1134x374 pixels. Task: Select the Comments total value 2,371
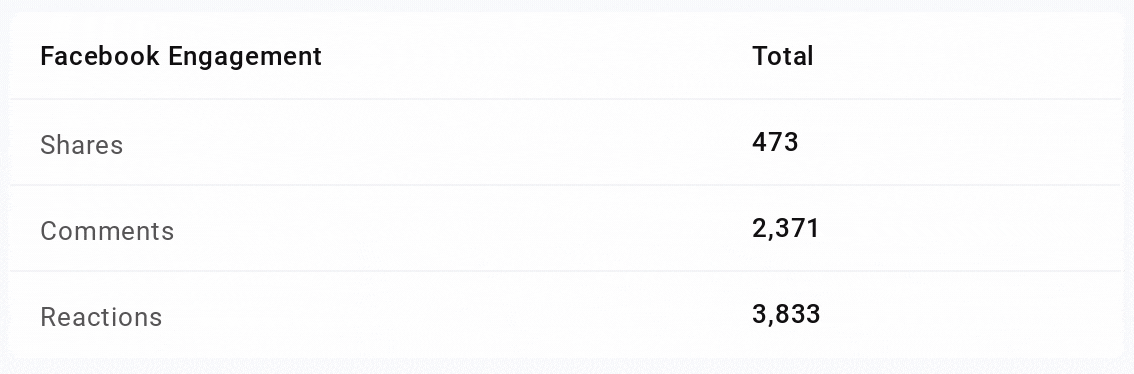pos(785,229)
